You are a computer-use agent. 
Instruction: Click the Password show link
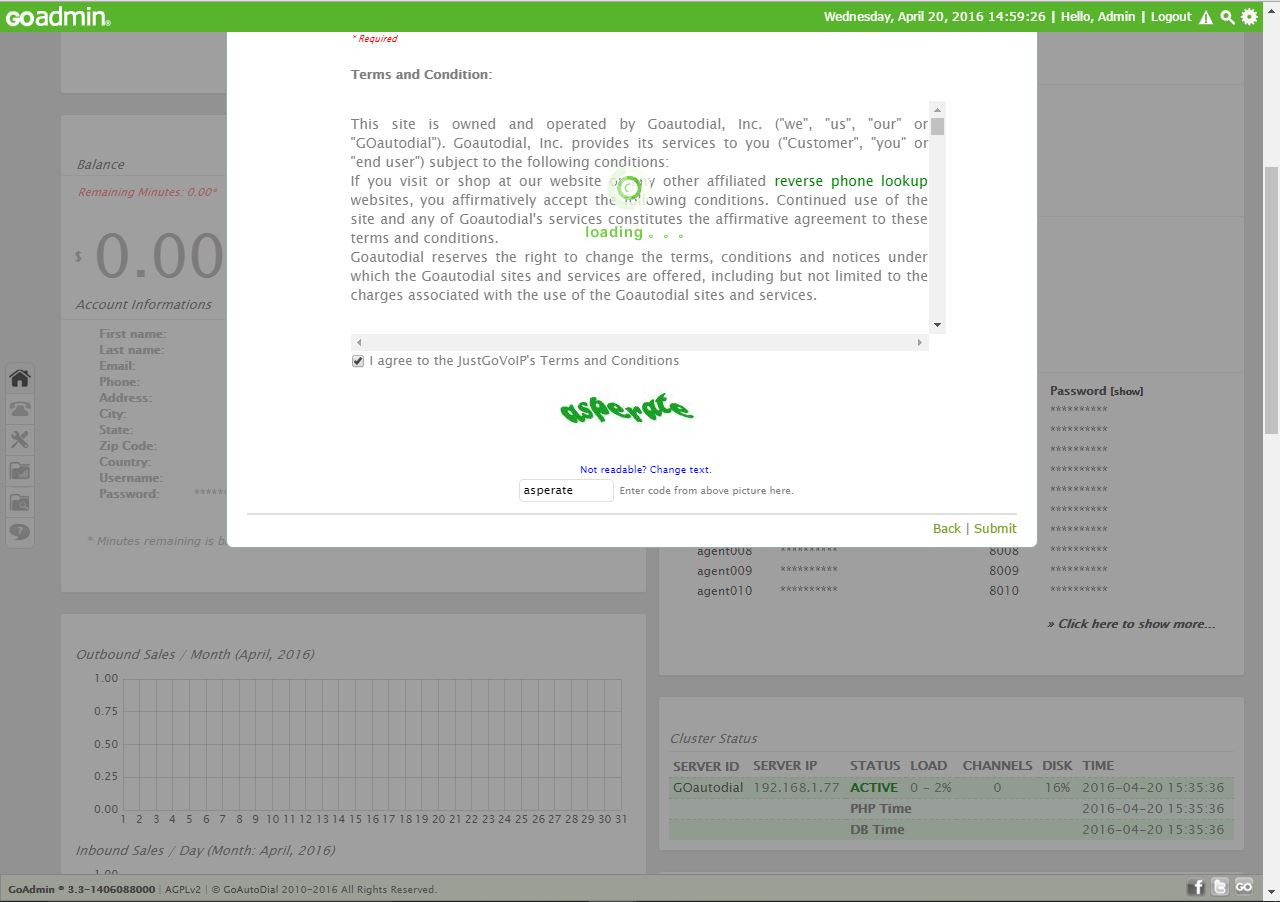(1126, 392)
